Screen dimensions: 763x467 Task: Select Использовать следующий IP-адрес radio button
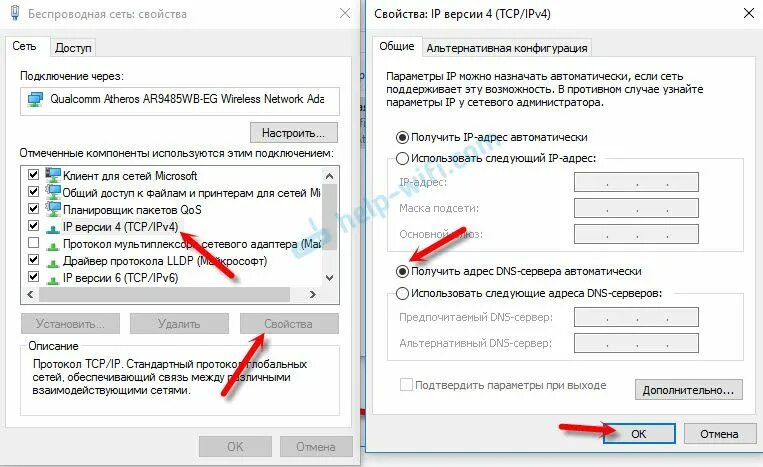(x=402, y=158)
